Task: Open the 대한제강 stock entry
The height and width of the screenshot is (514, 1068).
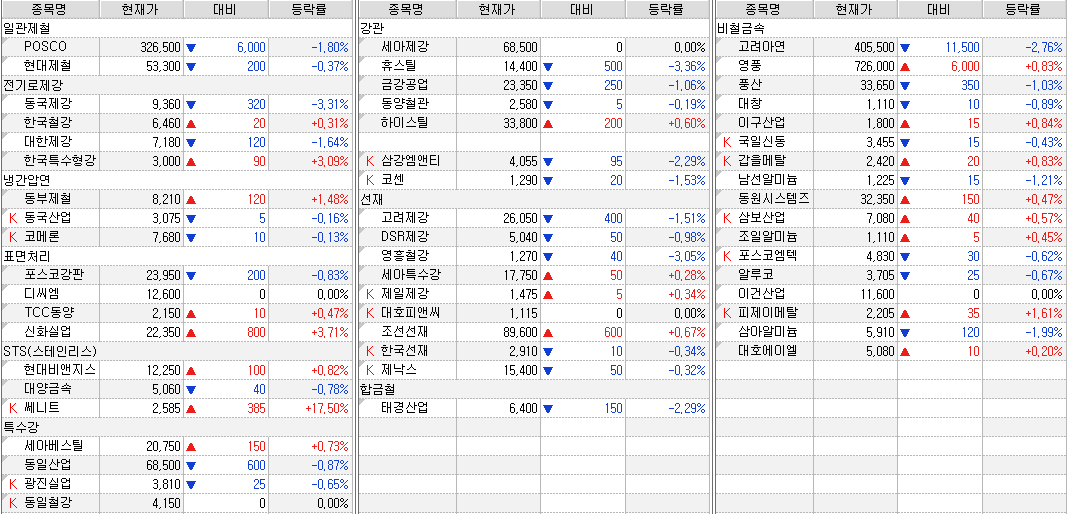Action: (48, 142)
